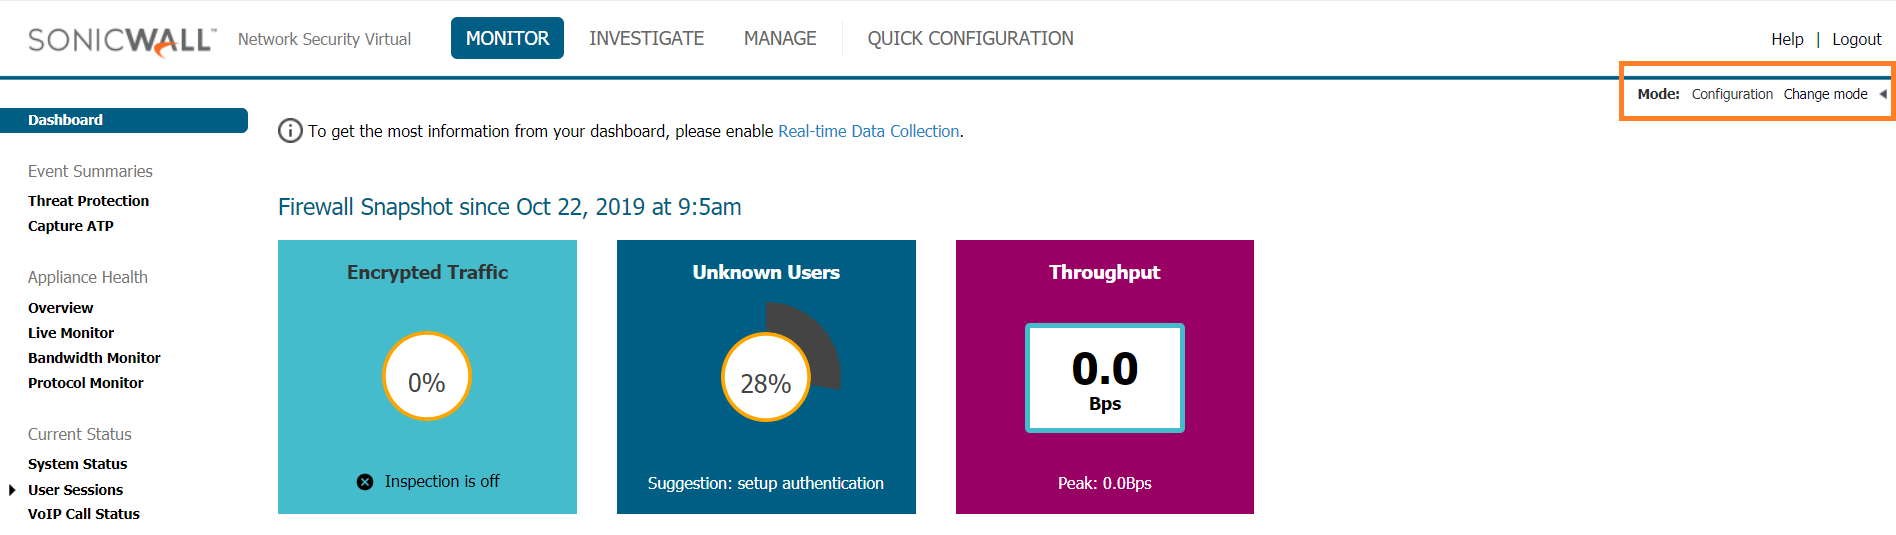Screen dimensions: 1896x535
Task: Click the Throughput 0.0 Bps readout box
Action: coord(1104,378)
